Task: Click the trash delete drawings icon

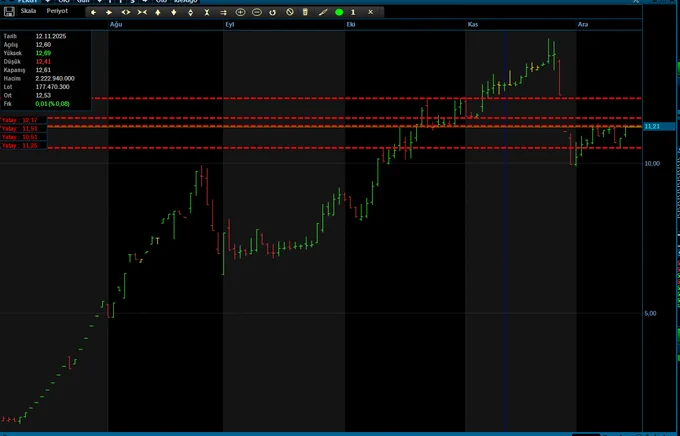Action: point(305,12)
